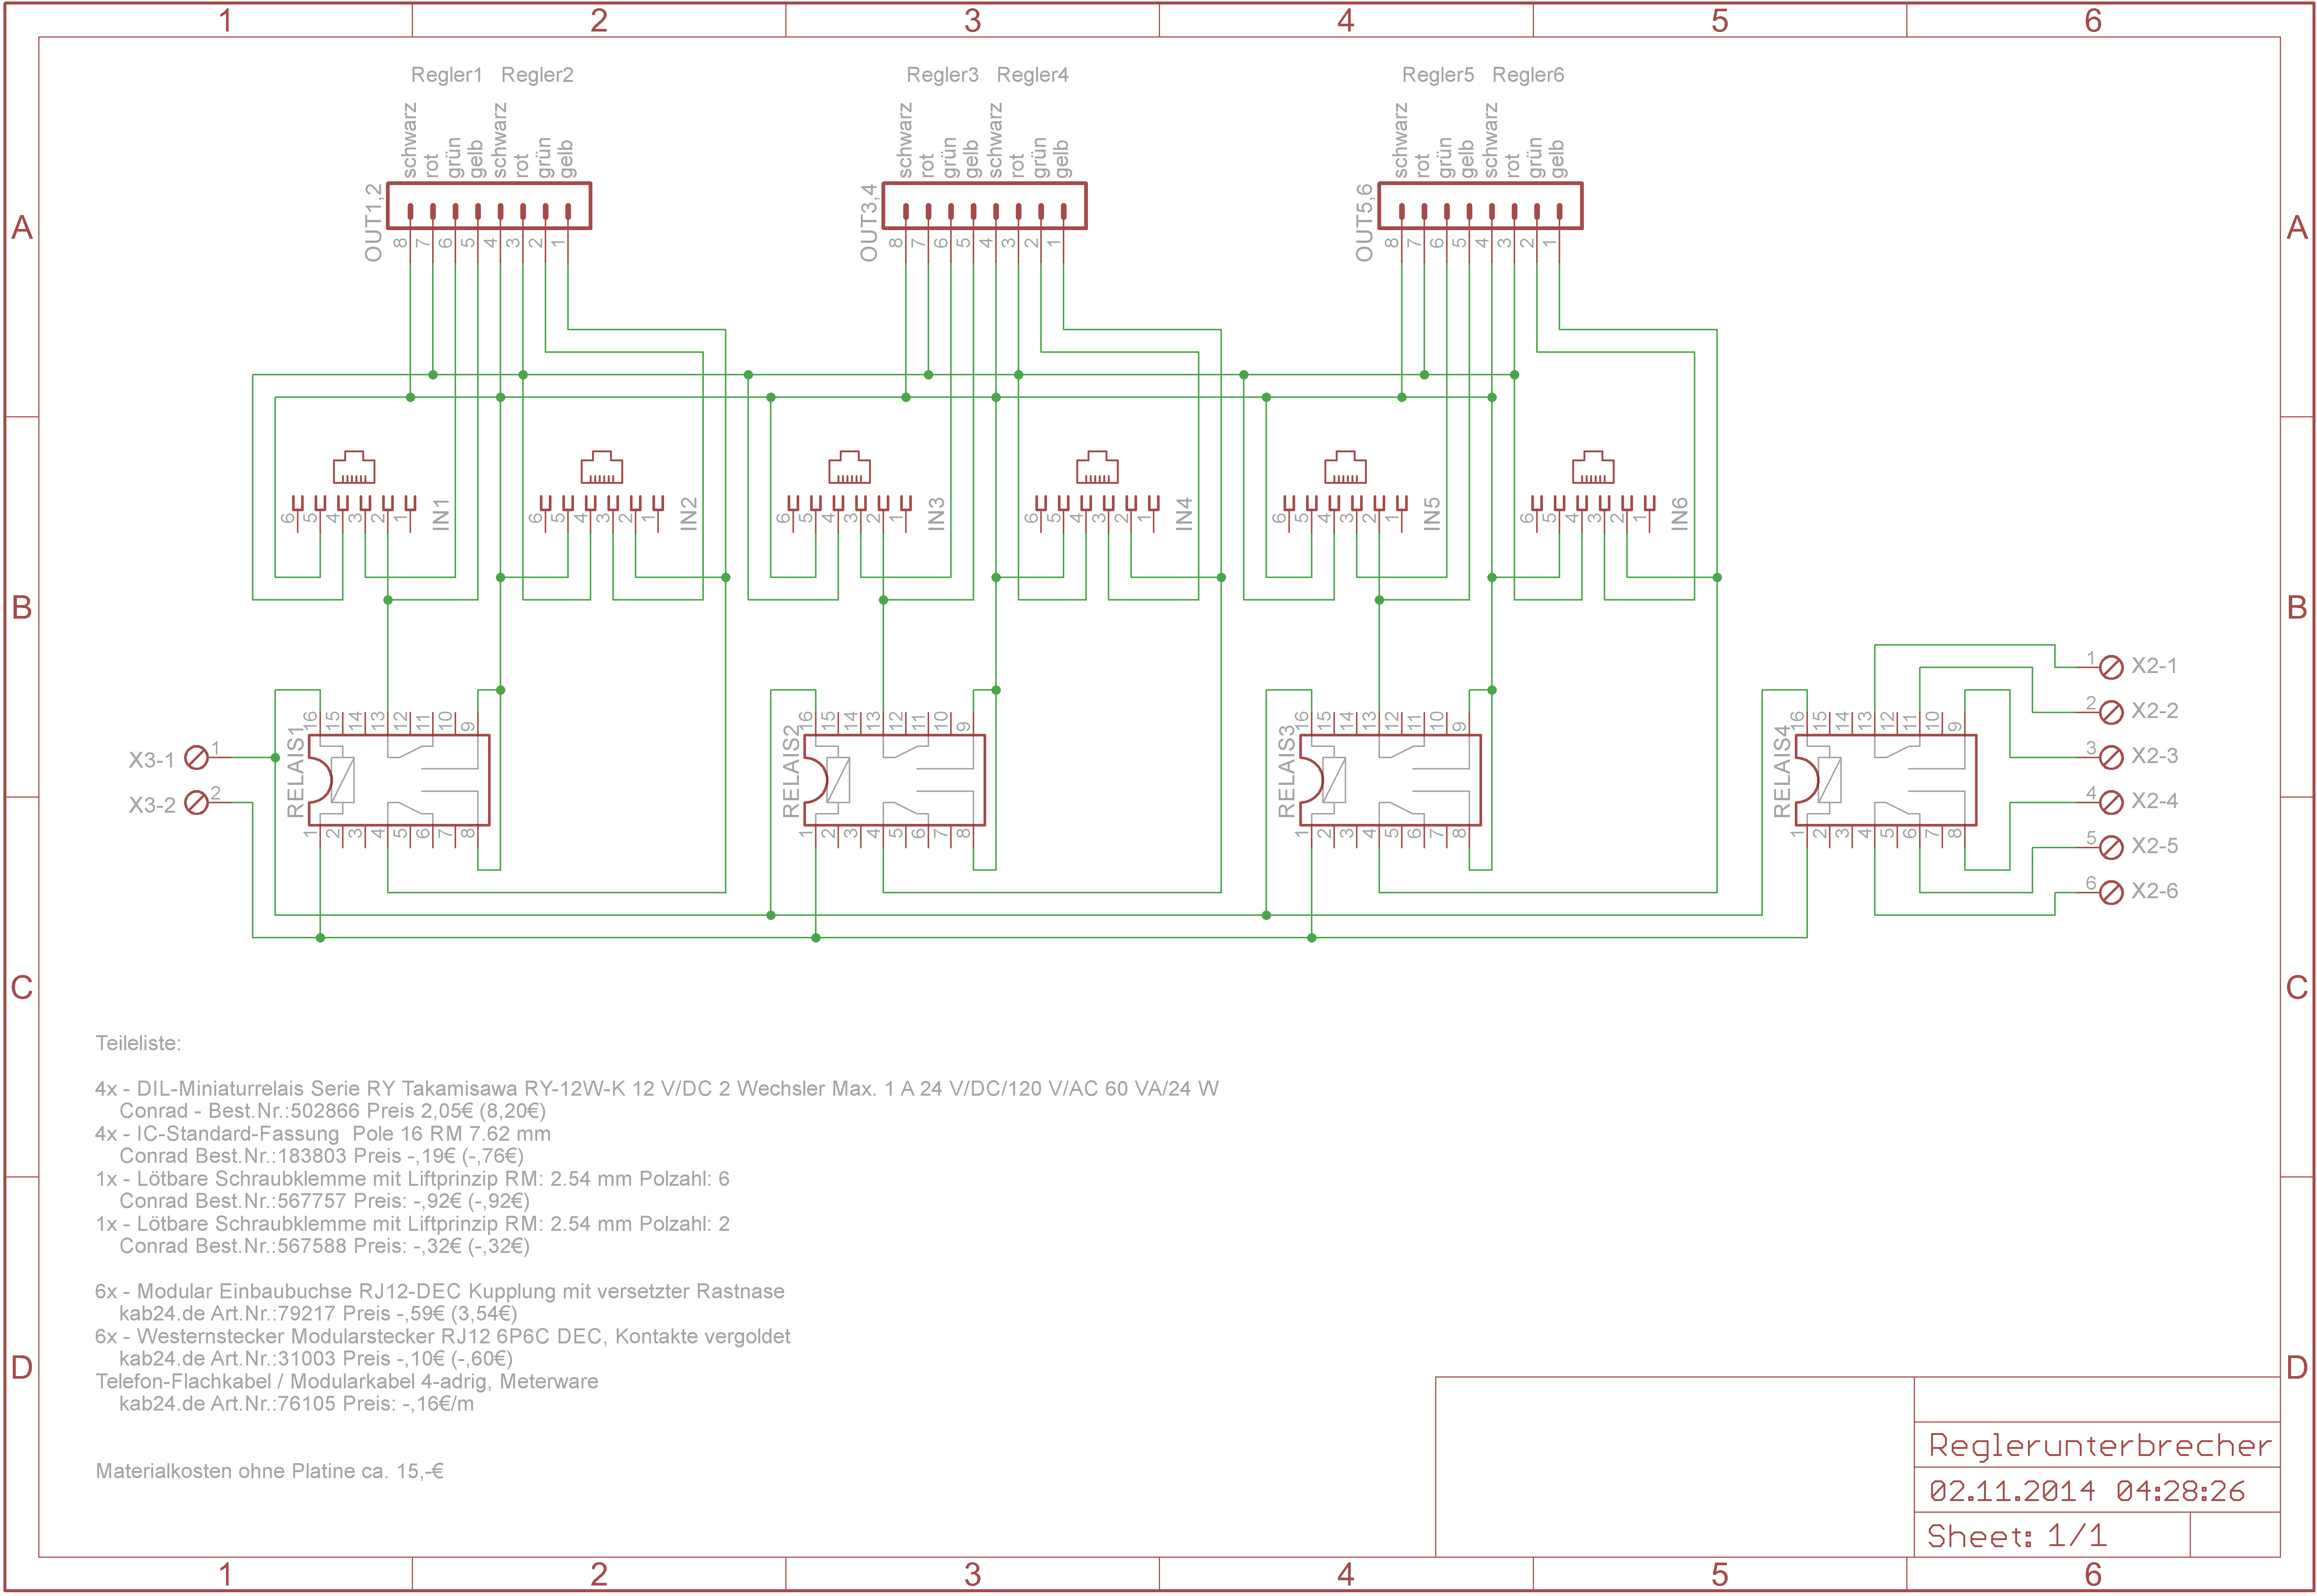2317x1596 pixels.
Task: Click the Regler3 text label
Action: (x=943, y=75)
